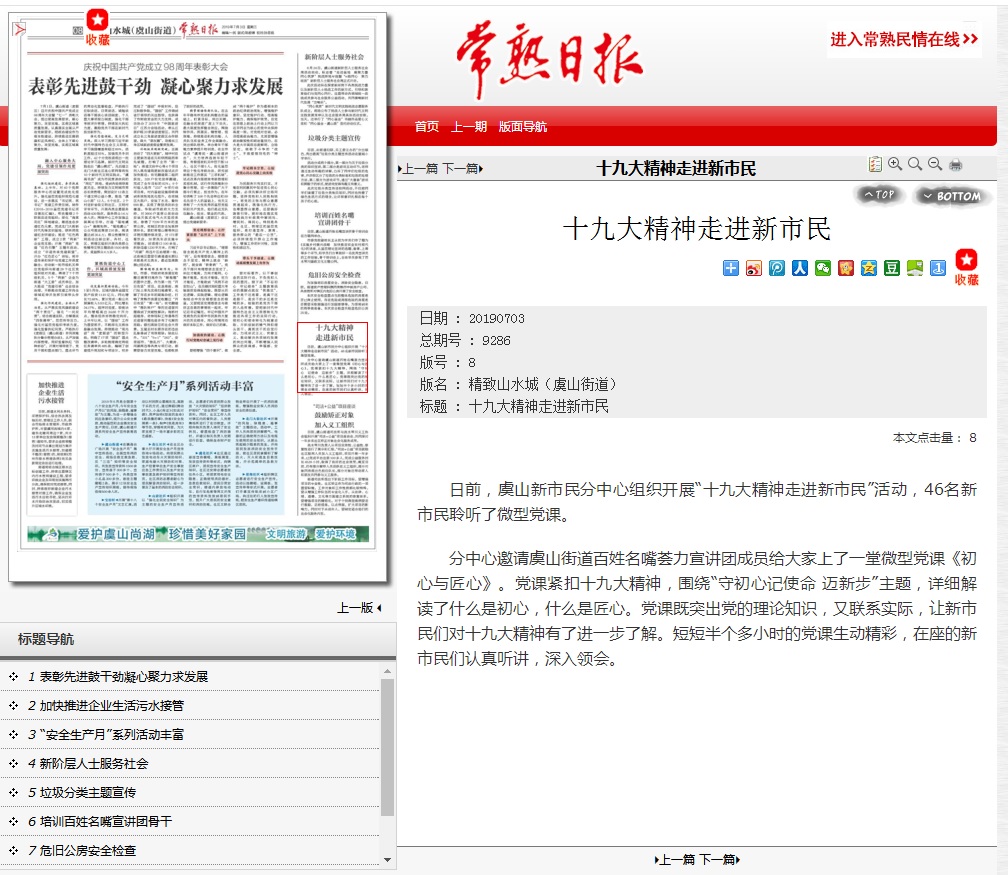This screenshot has width=1008, height=875.
Task: Jump to page TOP with the brush button
Action: (x=879, y=195)
